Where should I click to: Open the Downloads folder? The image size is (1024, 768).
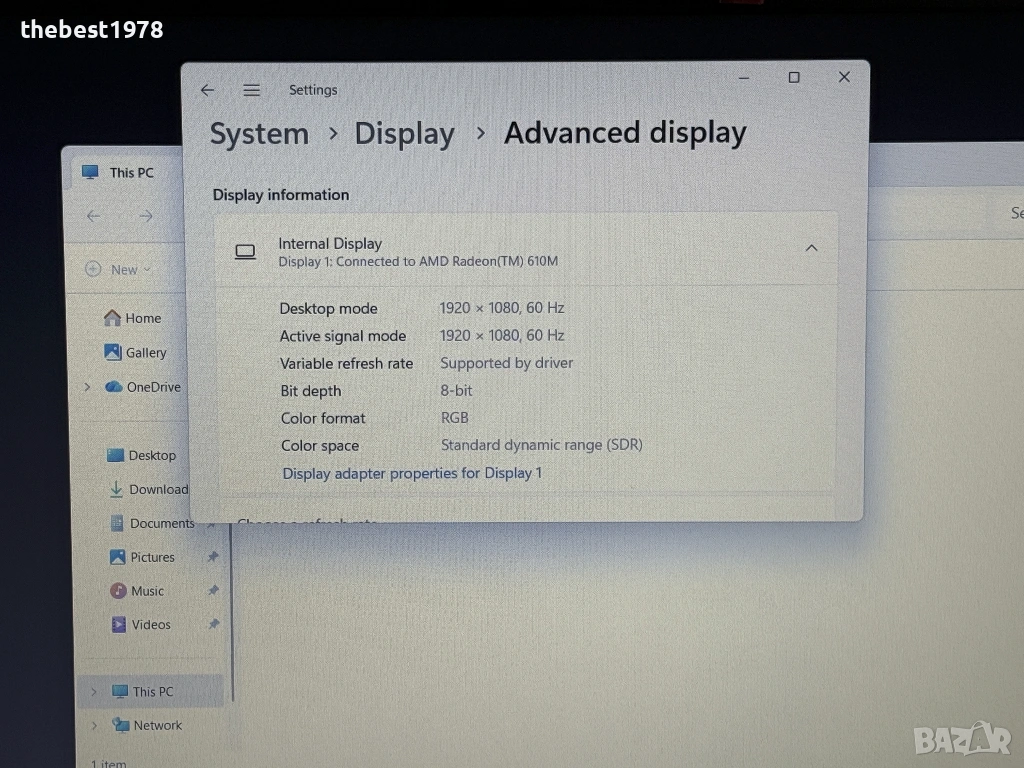pos(157,489)
